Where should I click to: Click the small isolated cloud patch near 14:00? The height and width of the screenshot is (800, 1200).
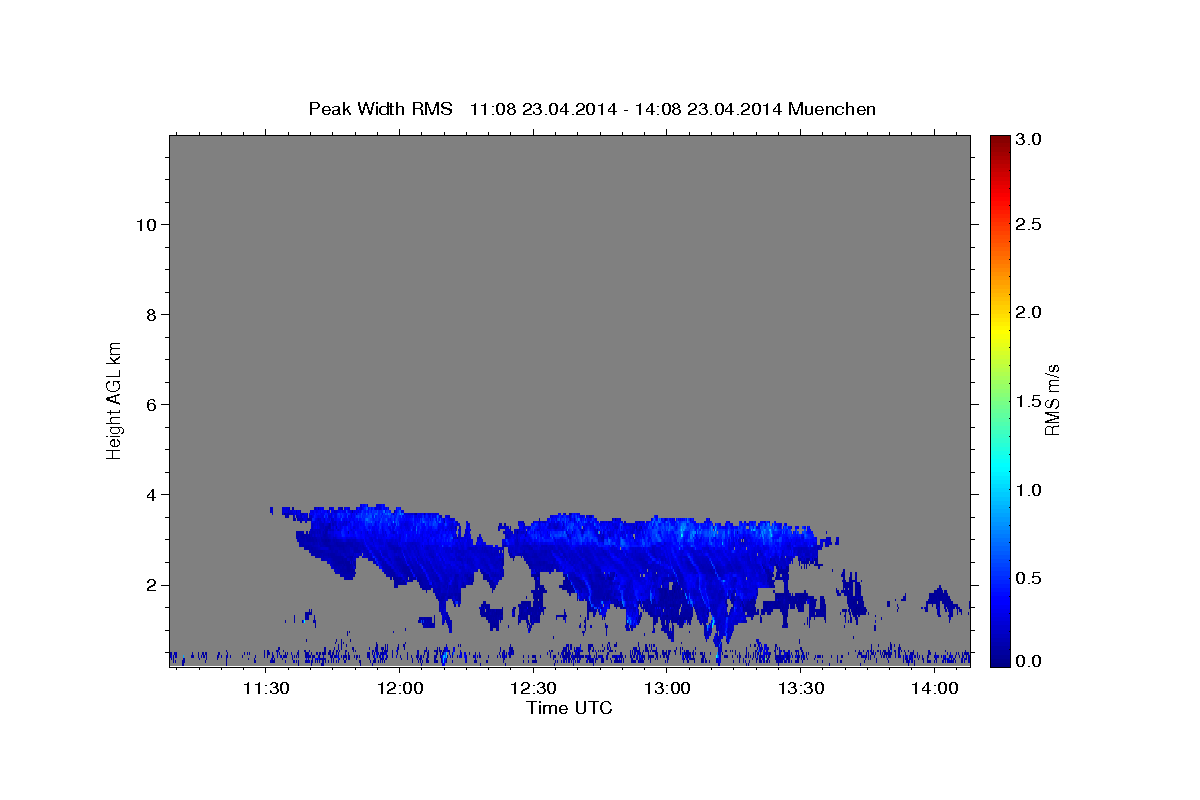(943, 601)
